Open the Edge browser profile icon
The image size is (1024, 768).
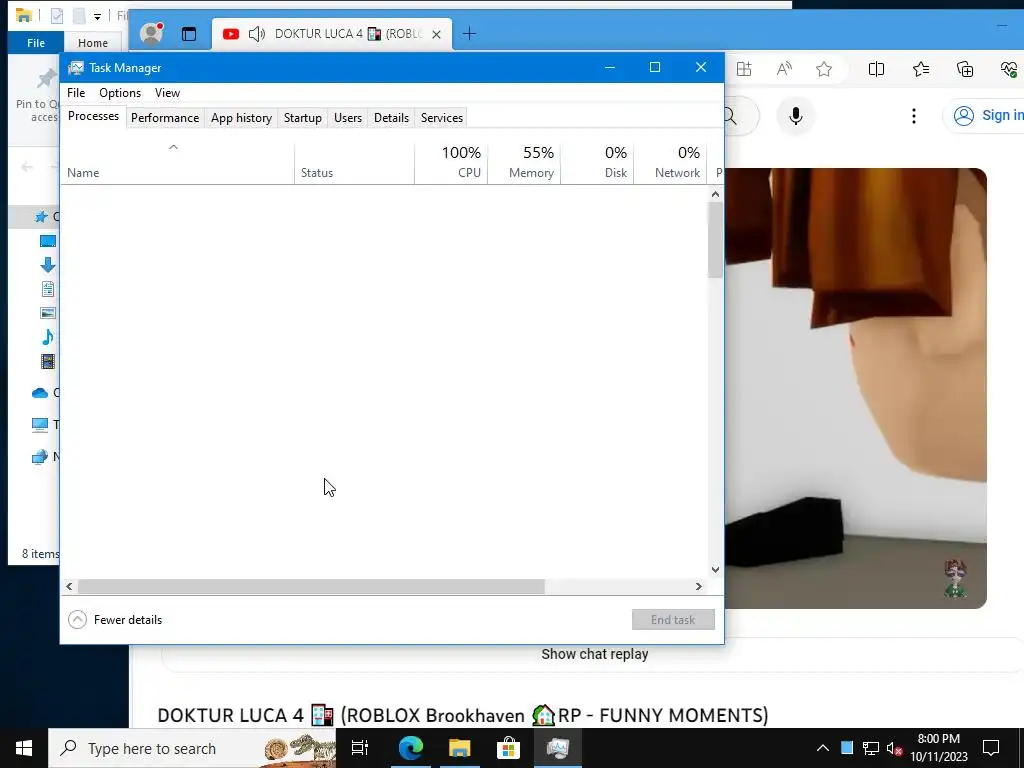tap(151, 33)
